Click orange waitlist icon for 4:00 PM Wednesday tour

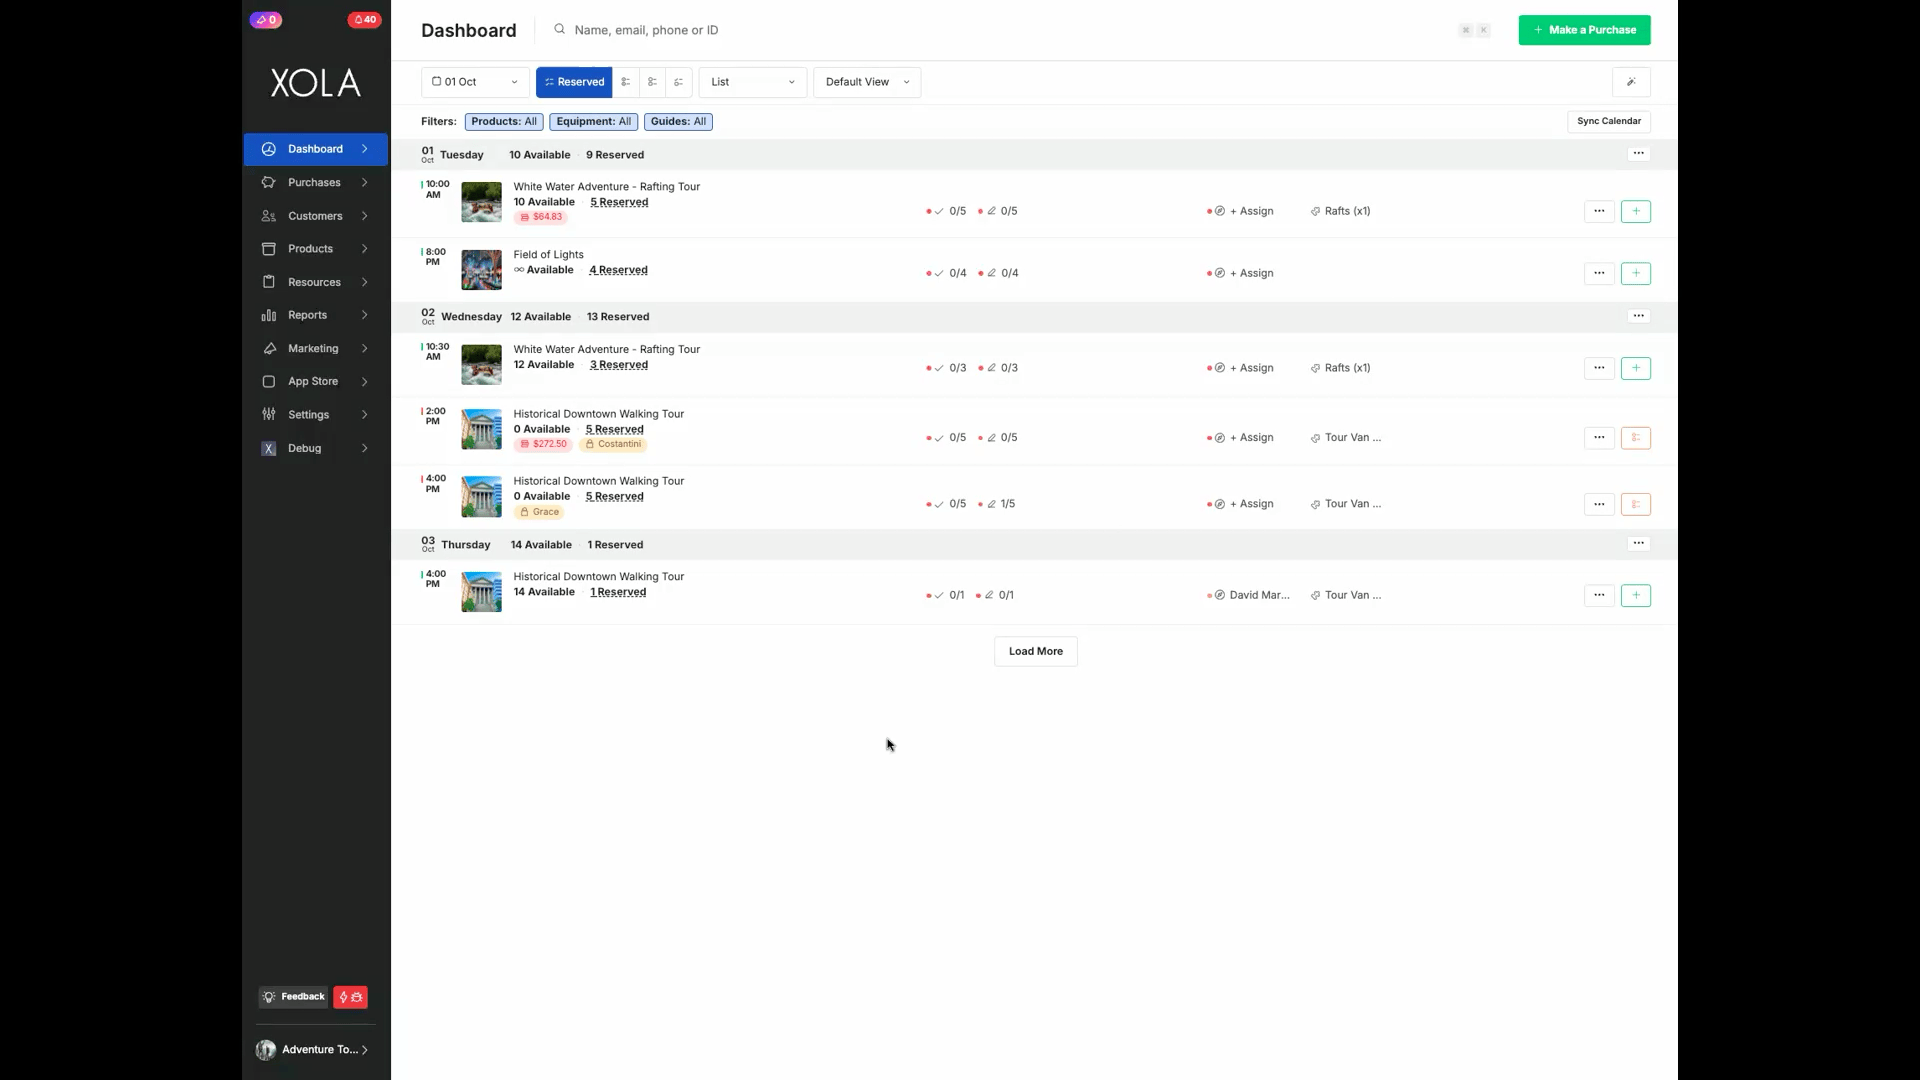[1636, 504]
